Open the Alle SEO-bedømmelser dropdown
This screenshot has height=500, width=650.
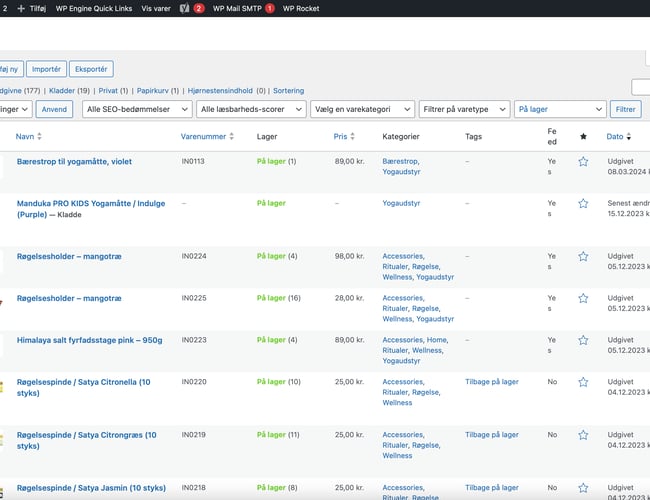click(136, 109)
